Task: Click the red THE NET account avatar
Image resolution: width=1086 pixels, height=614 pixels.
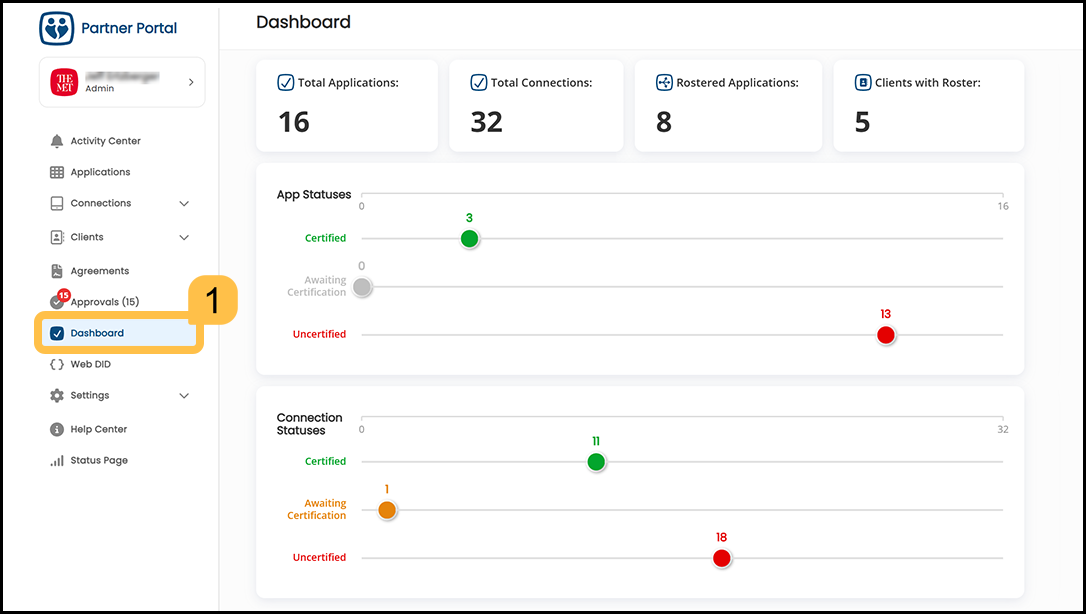Action: pos(64,82)
